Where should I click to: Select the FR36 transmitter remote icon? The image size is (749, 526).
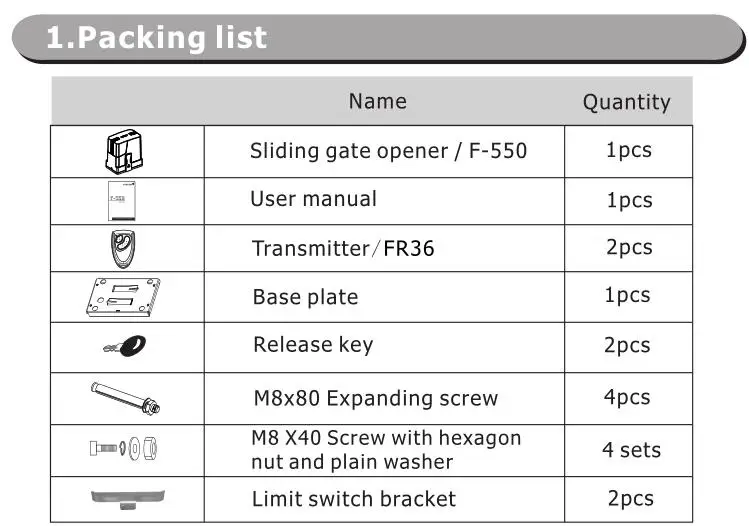coord(123,248)
